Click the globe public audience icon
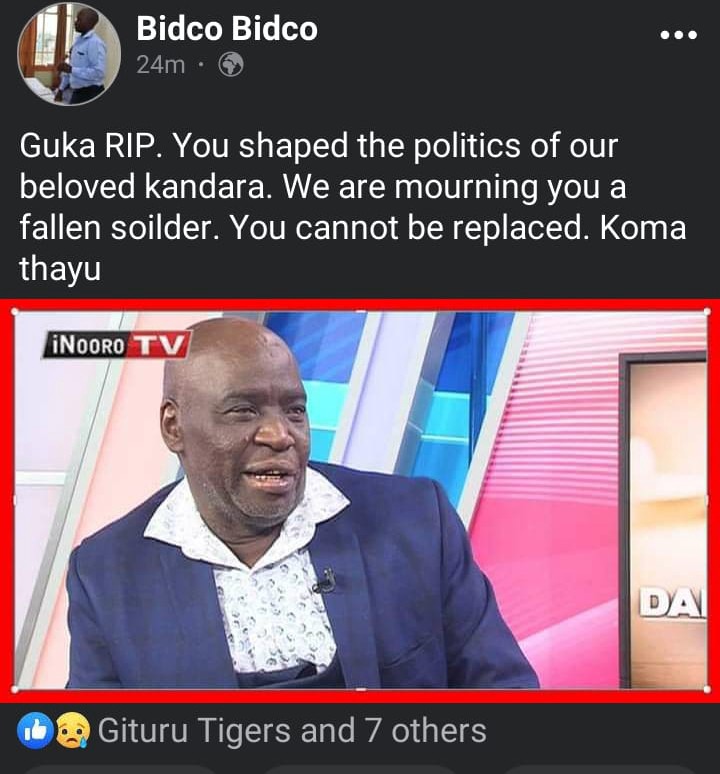 point(231,65)
